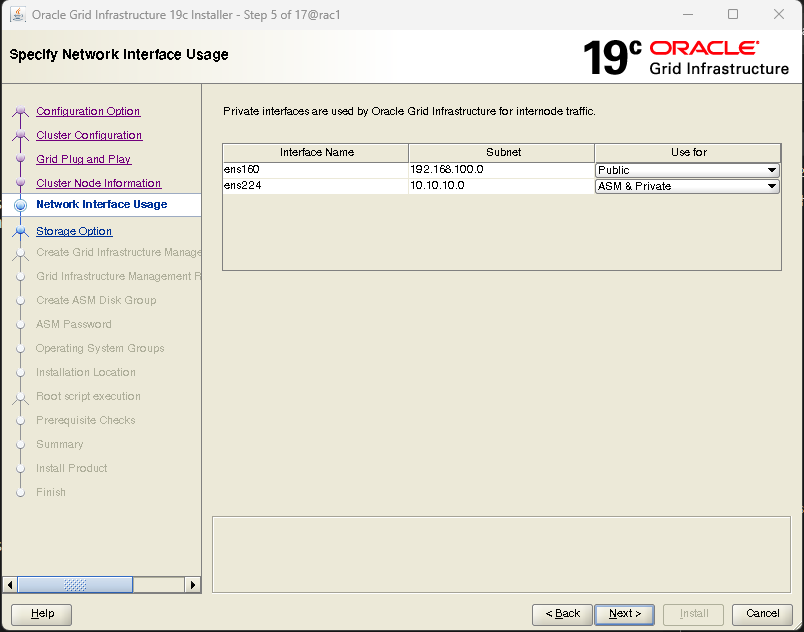Image resolution: width=804 pixels, height=632 pixels.
Task: Select the 192.168.100.0 subnet cell
Action: click(x=502, y=170)
